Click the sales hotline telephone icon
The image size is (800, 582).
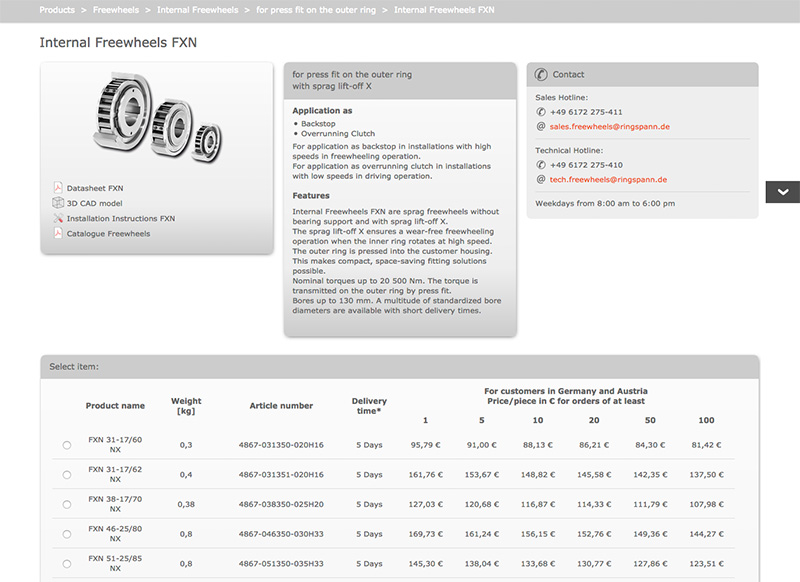point(541,112)
